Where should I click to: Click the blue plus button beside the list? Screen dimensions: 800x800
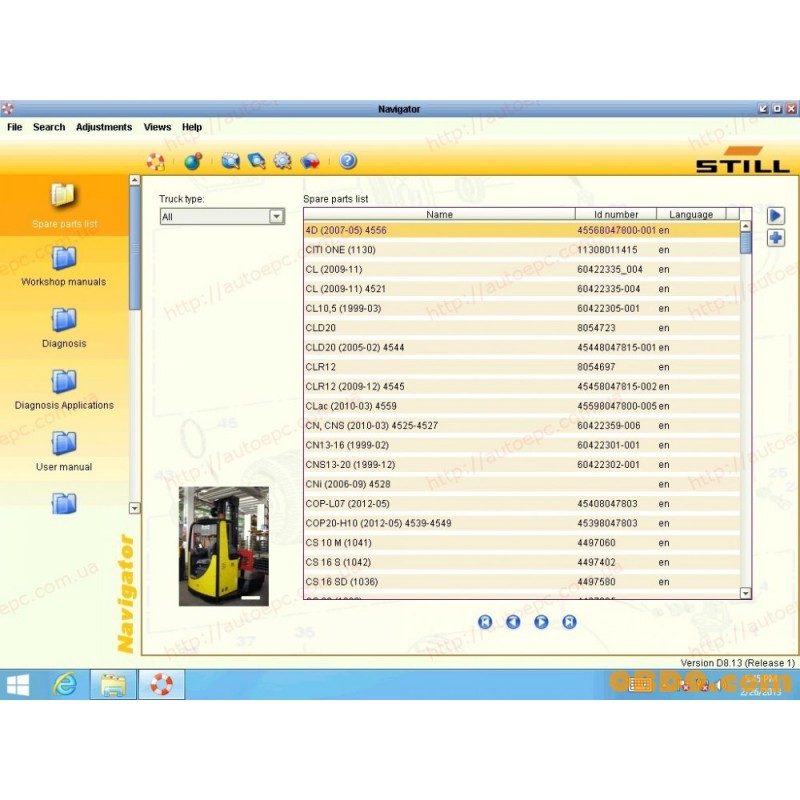[776, 238]
